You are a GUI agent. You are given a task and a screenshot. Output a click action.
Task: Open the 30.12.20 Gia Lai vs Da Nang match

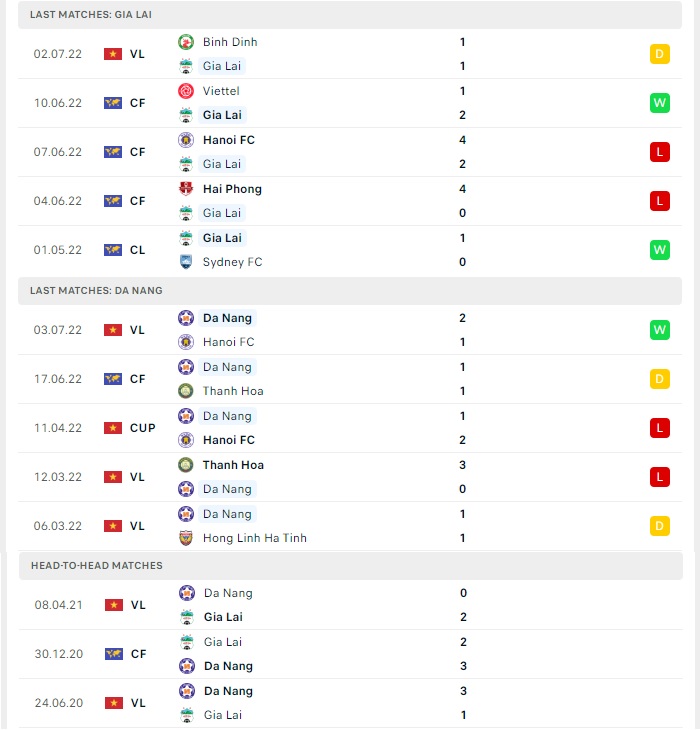[x=351, y=654]
